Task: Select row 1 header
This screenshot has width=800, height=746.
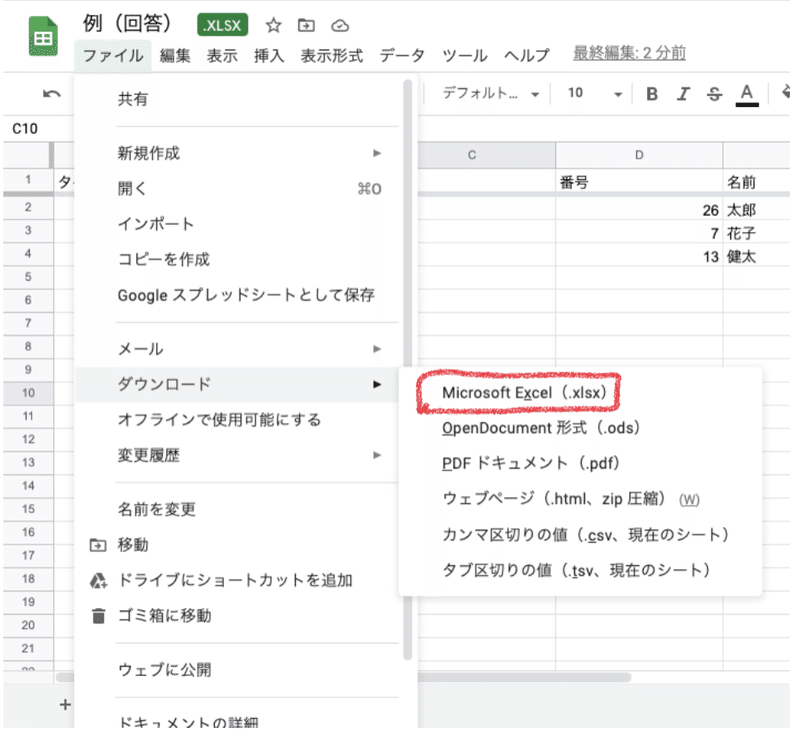Action: tap(28, 180)
